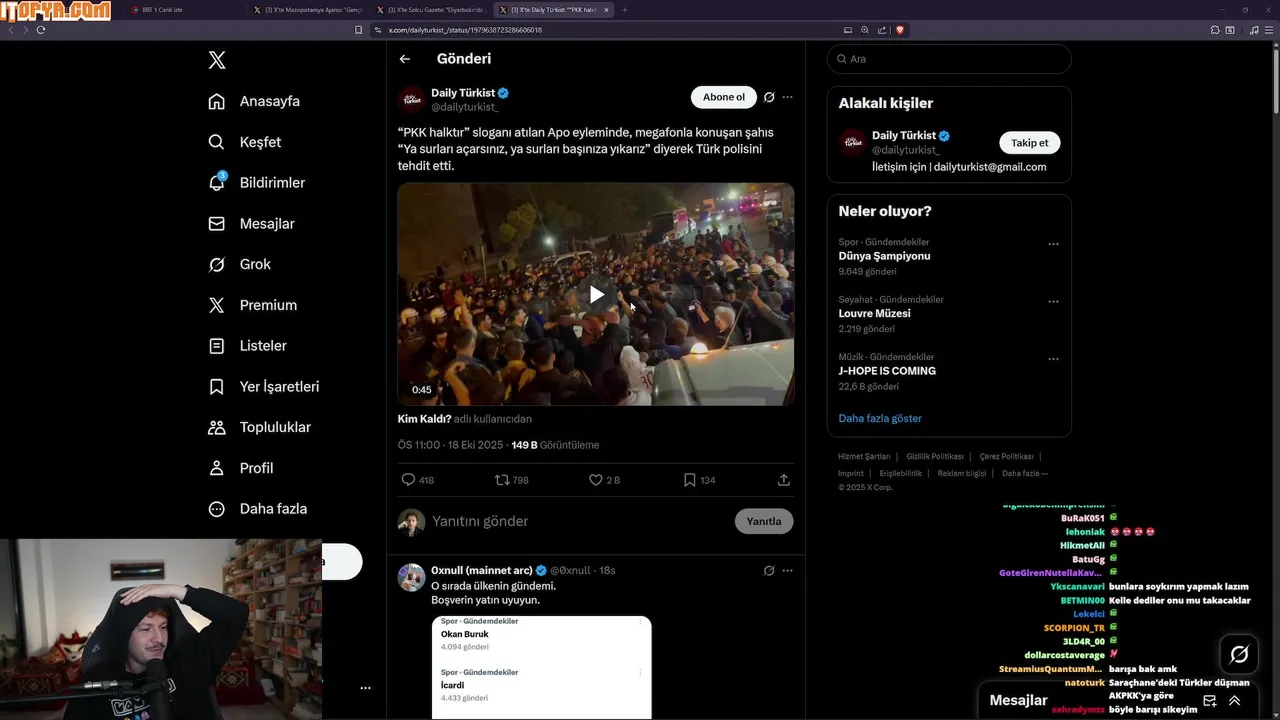Click share icon on the post
1280x720 pixels.
point(784,480)
